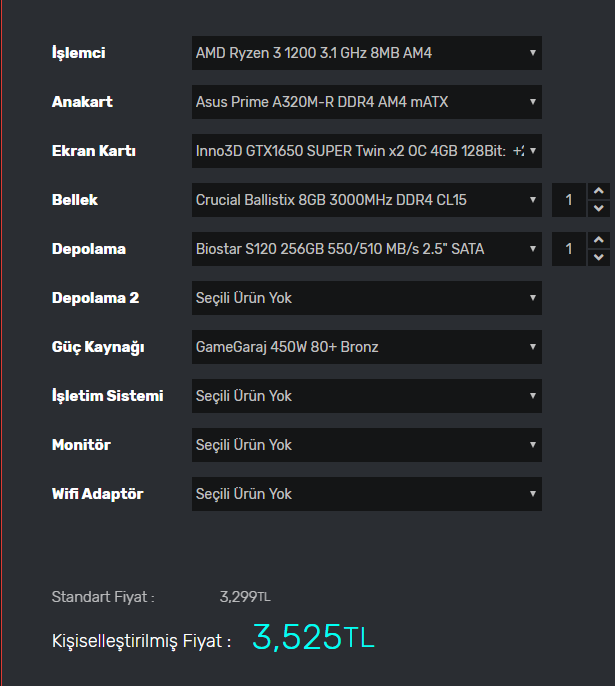Expand the Ekran Kartı graphics card dropdown
Image resolution: width=615 pixels, height=686 pixels.
(367, 151)
